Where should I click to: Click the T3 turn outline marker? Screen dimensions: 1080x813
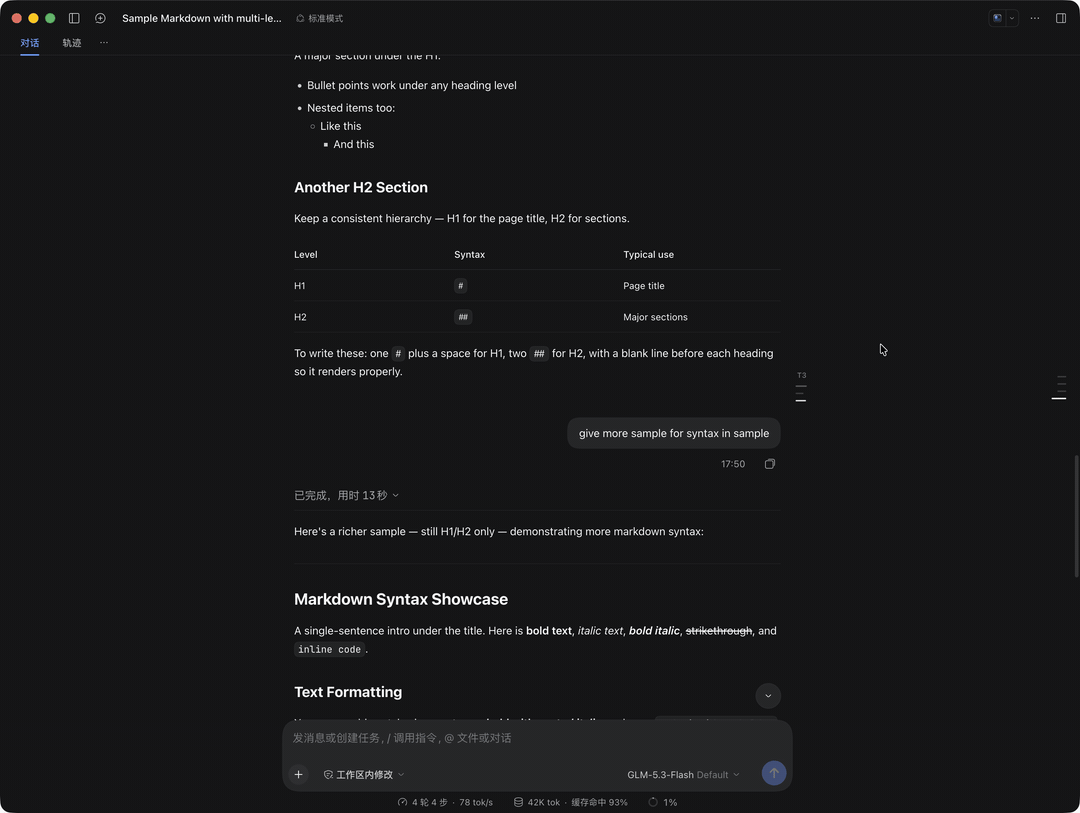pos(801,375)
